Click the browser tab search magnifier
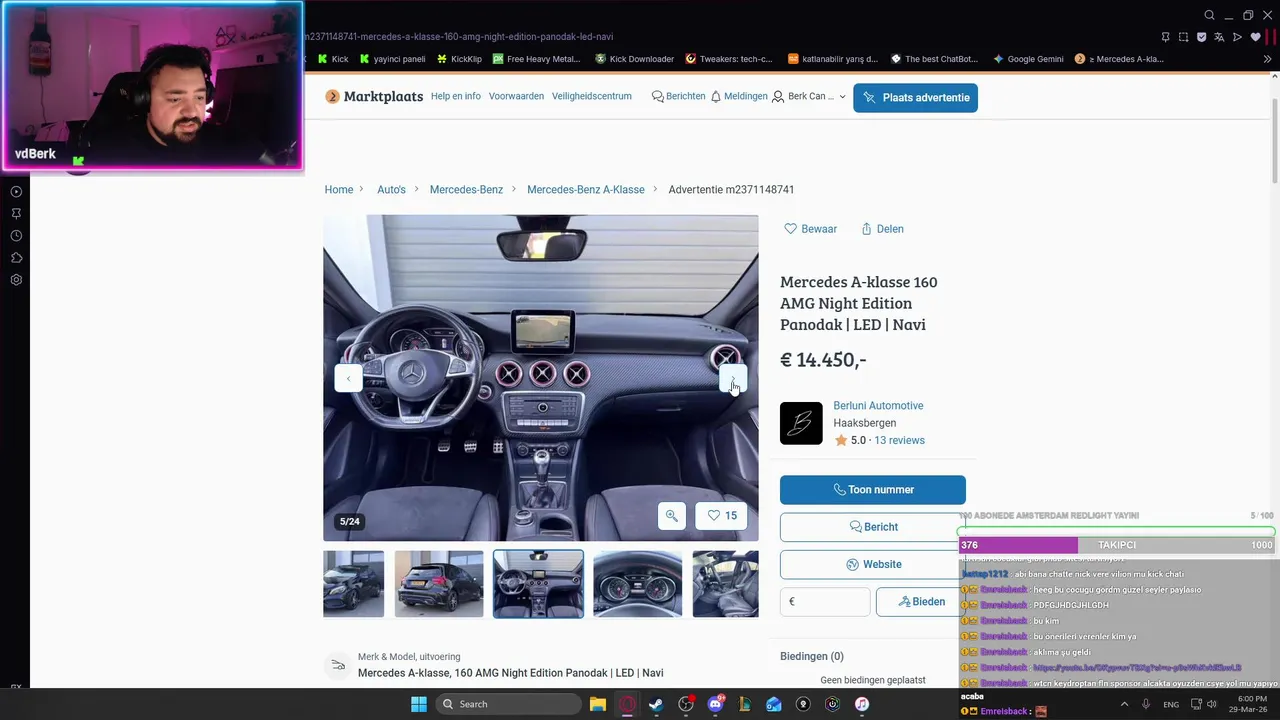The image size is (1280, 720). pyautogui.click(x=1209, y=15)
